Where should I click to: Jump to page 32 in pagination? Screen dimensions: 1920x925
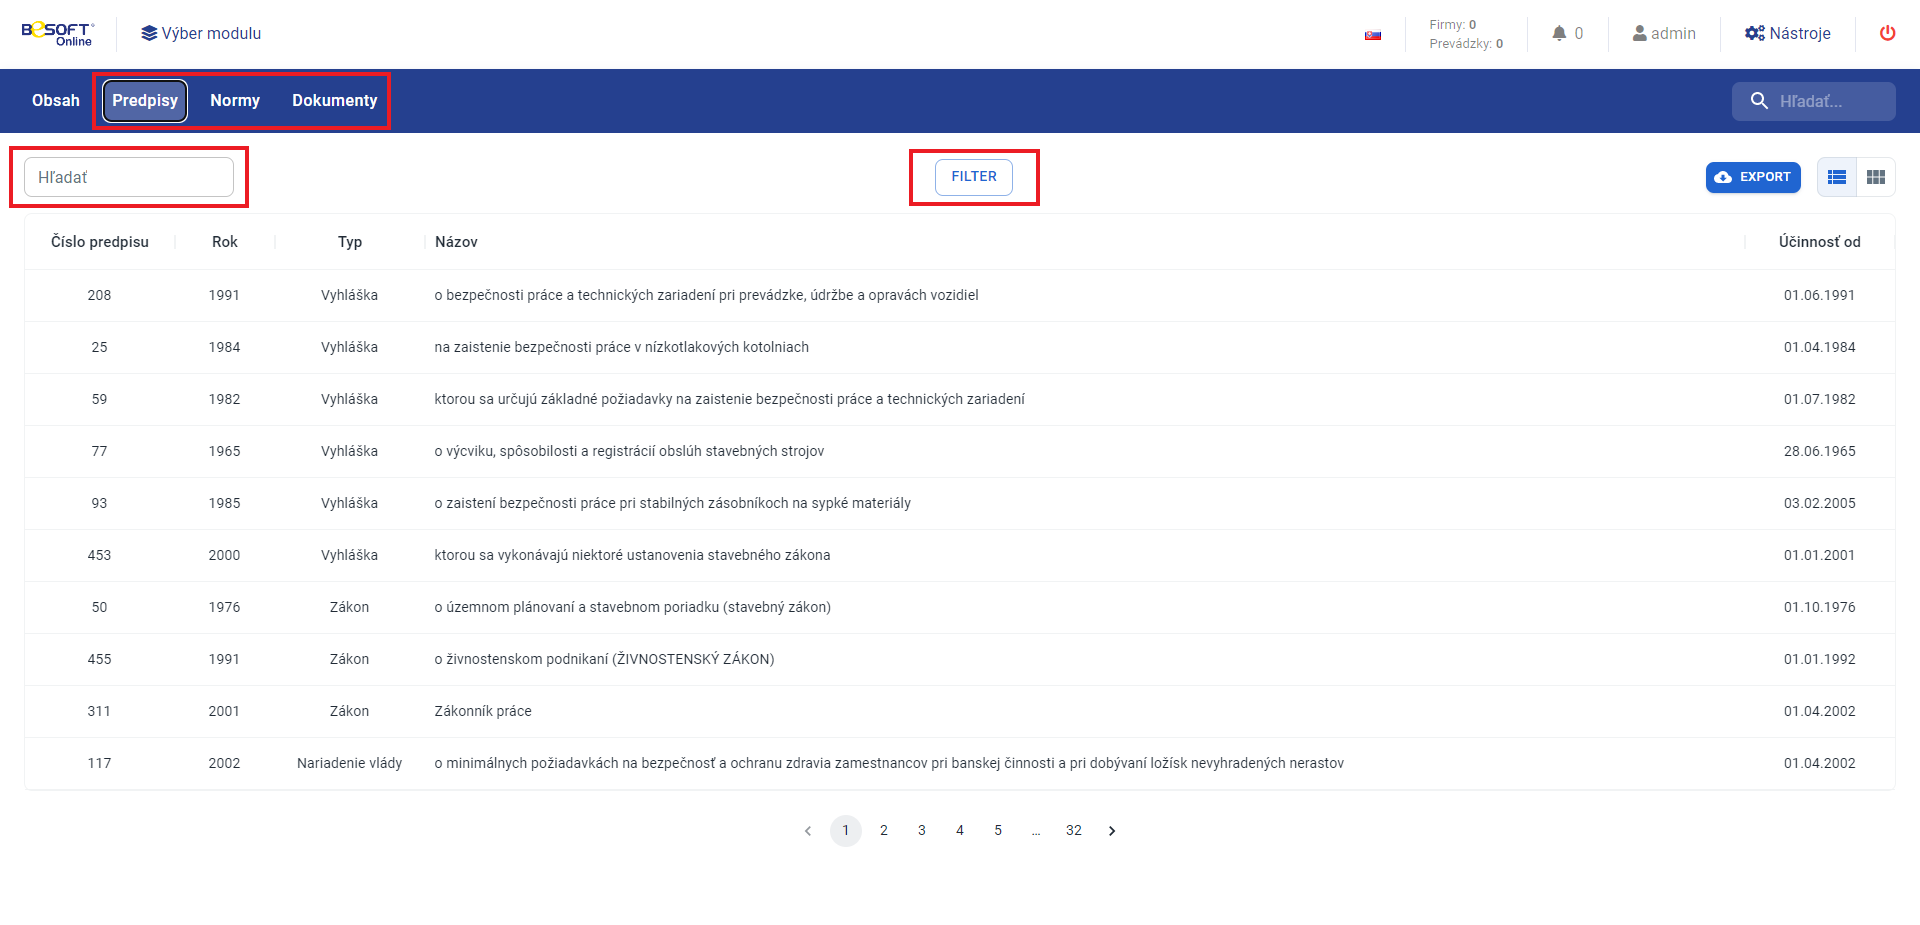coord(1074,831)
